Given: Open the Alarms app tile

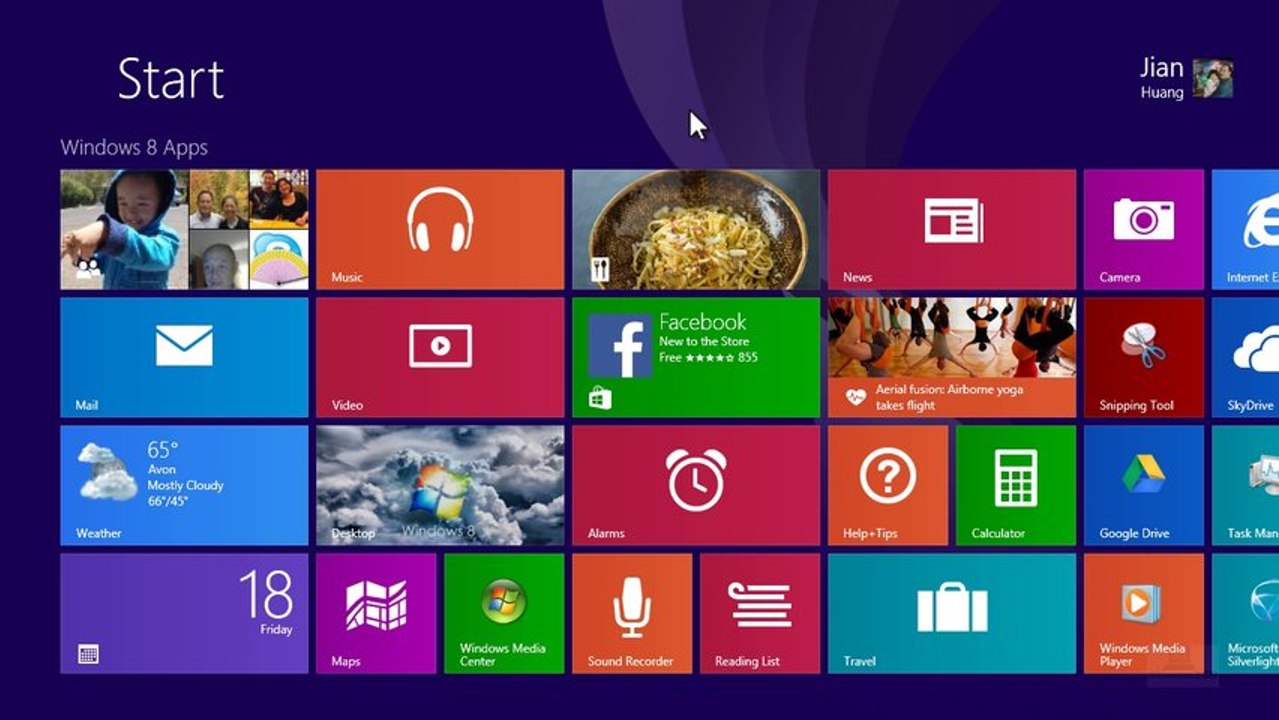Looking at the screenshot, I should (696, 486).
